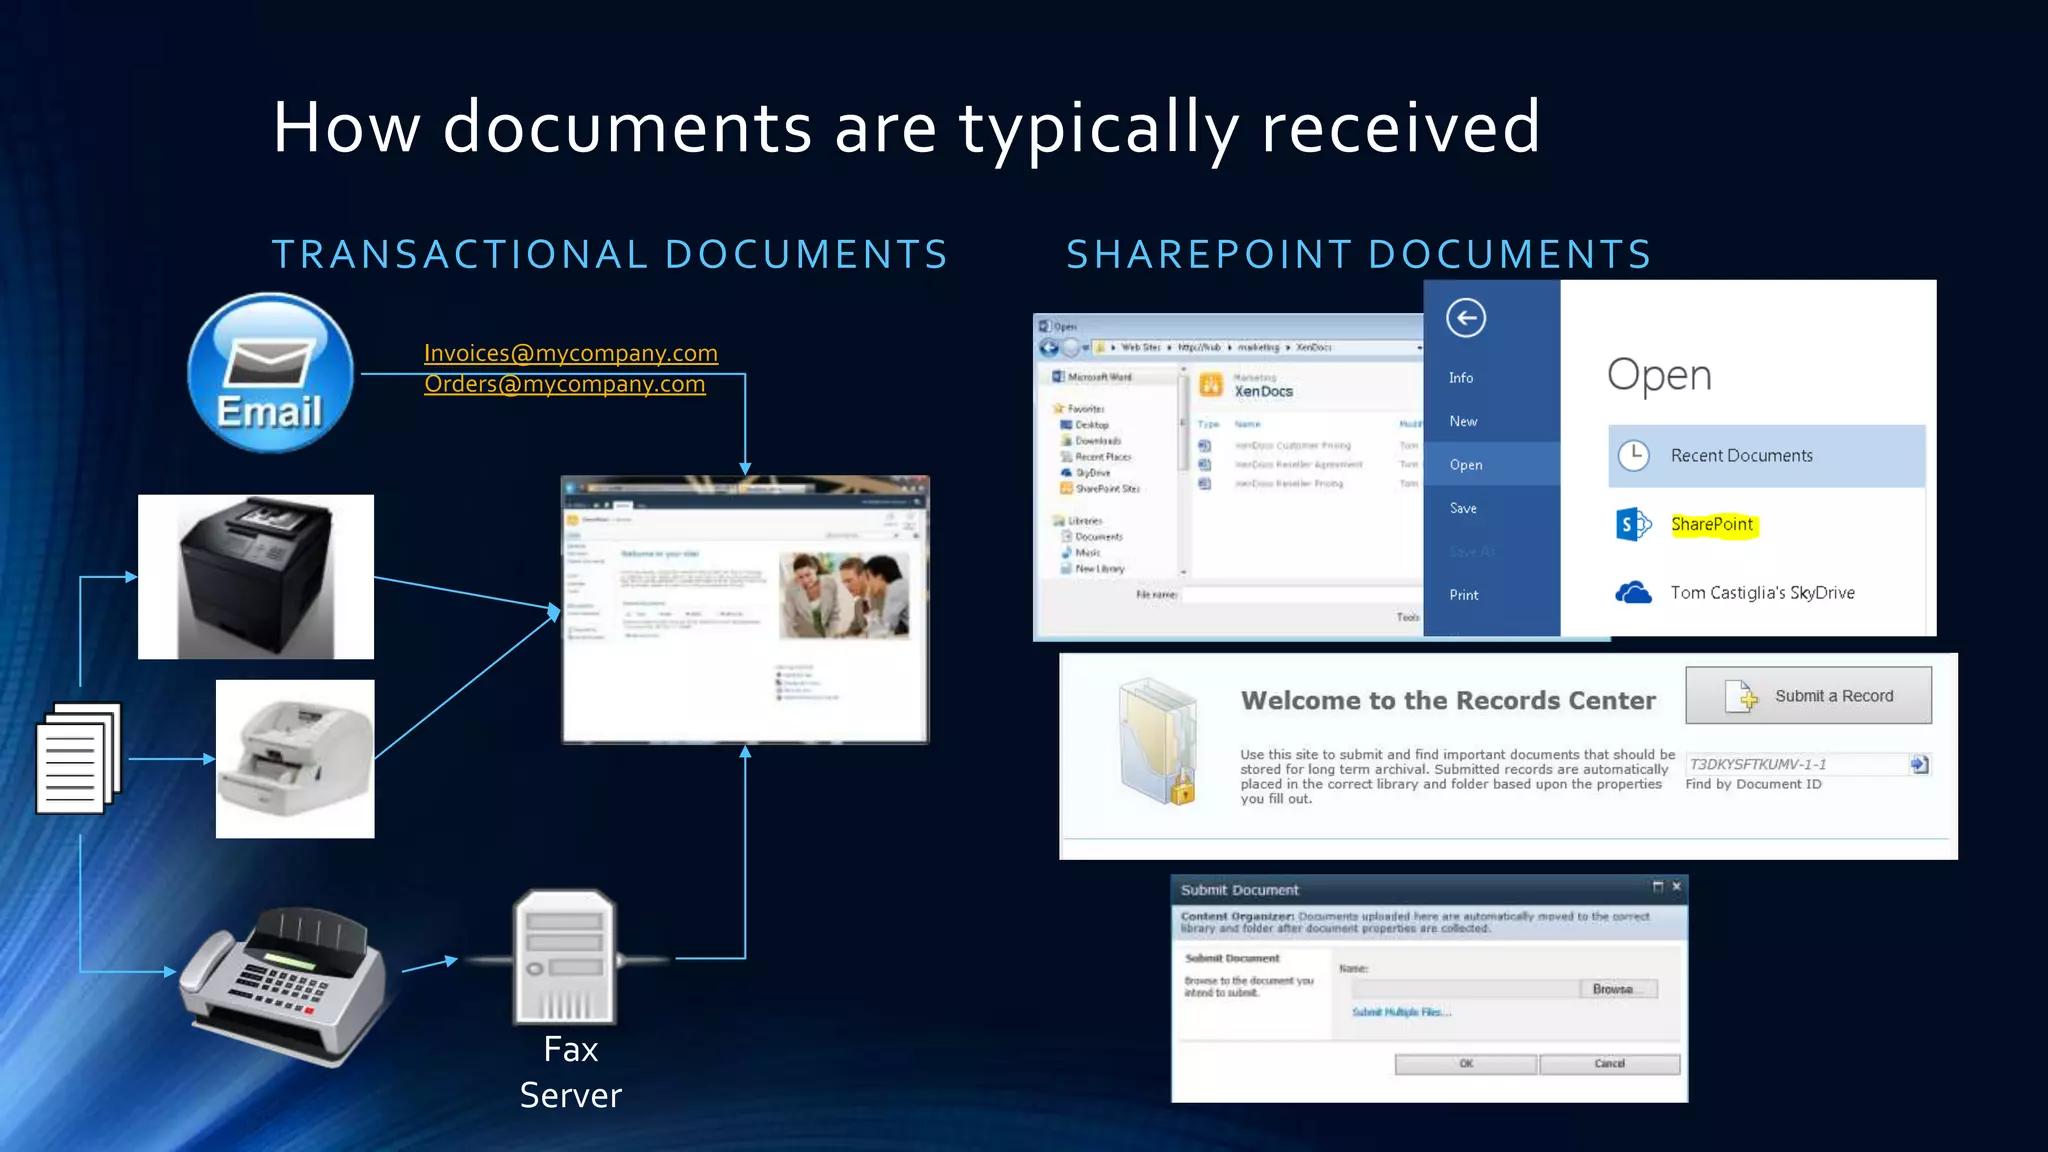Select the white document scanner image
The image size is (2048, 1152).
pyautogui.click(x=295, y=759)
